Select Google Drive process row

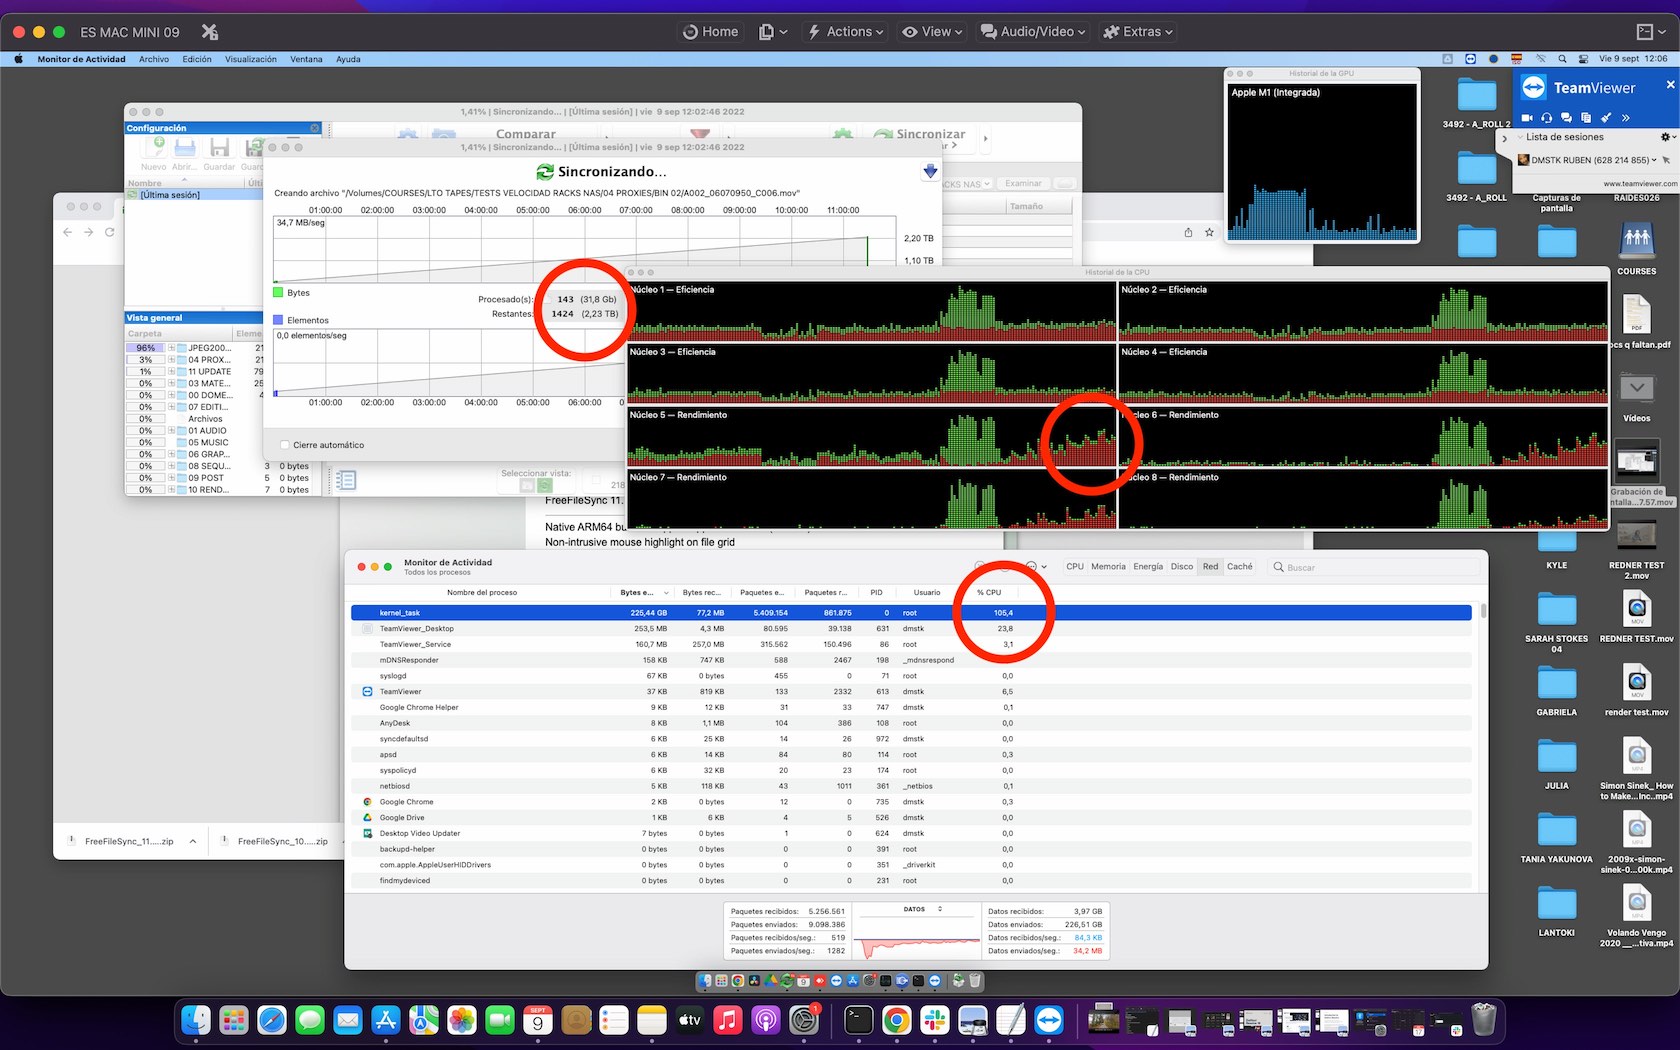(911, 818)
